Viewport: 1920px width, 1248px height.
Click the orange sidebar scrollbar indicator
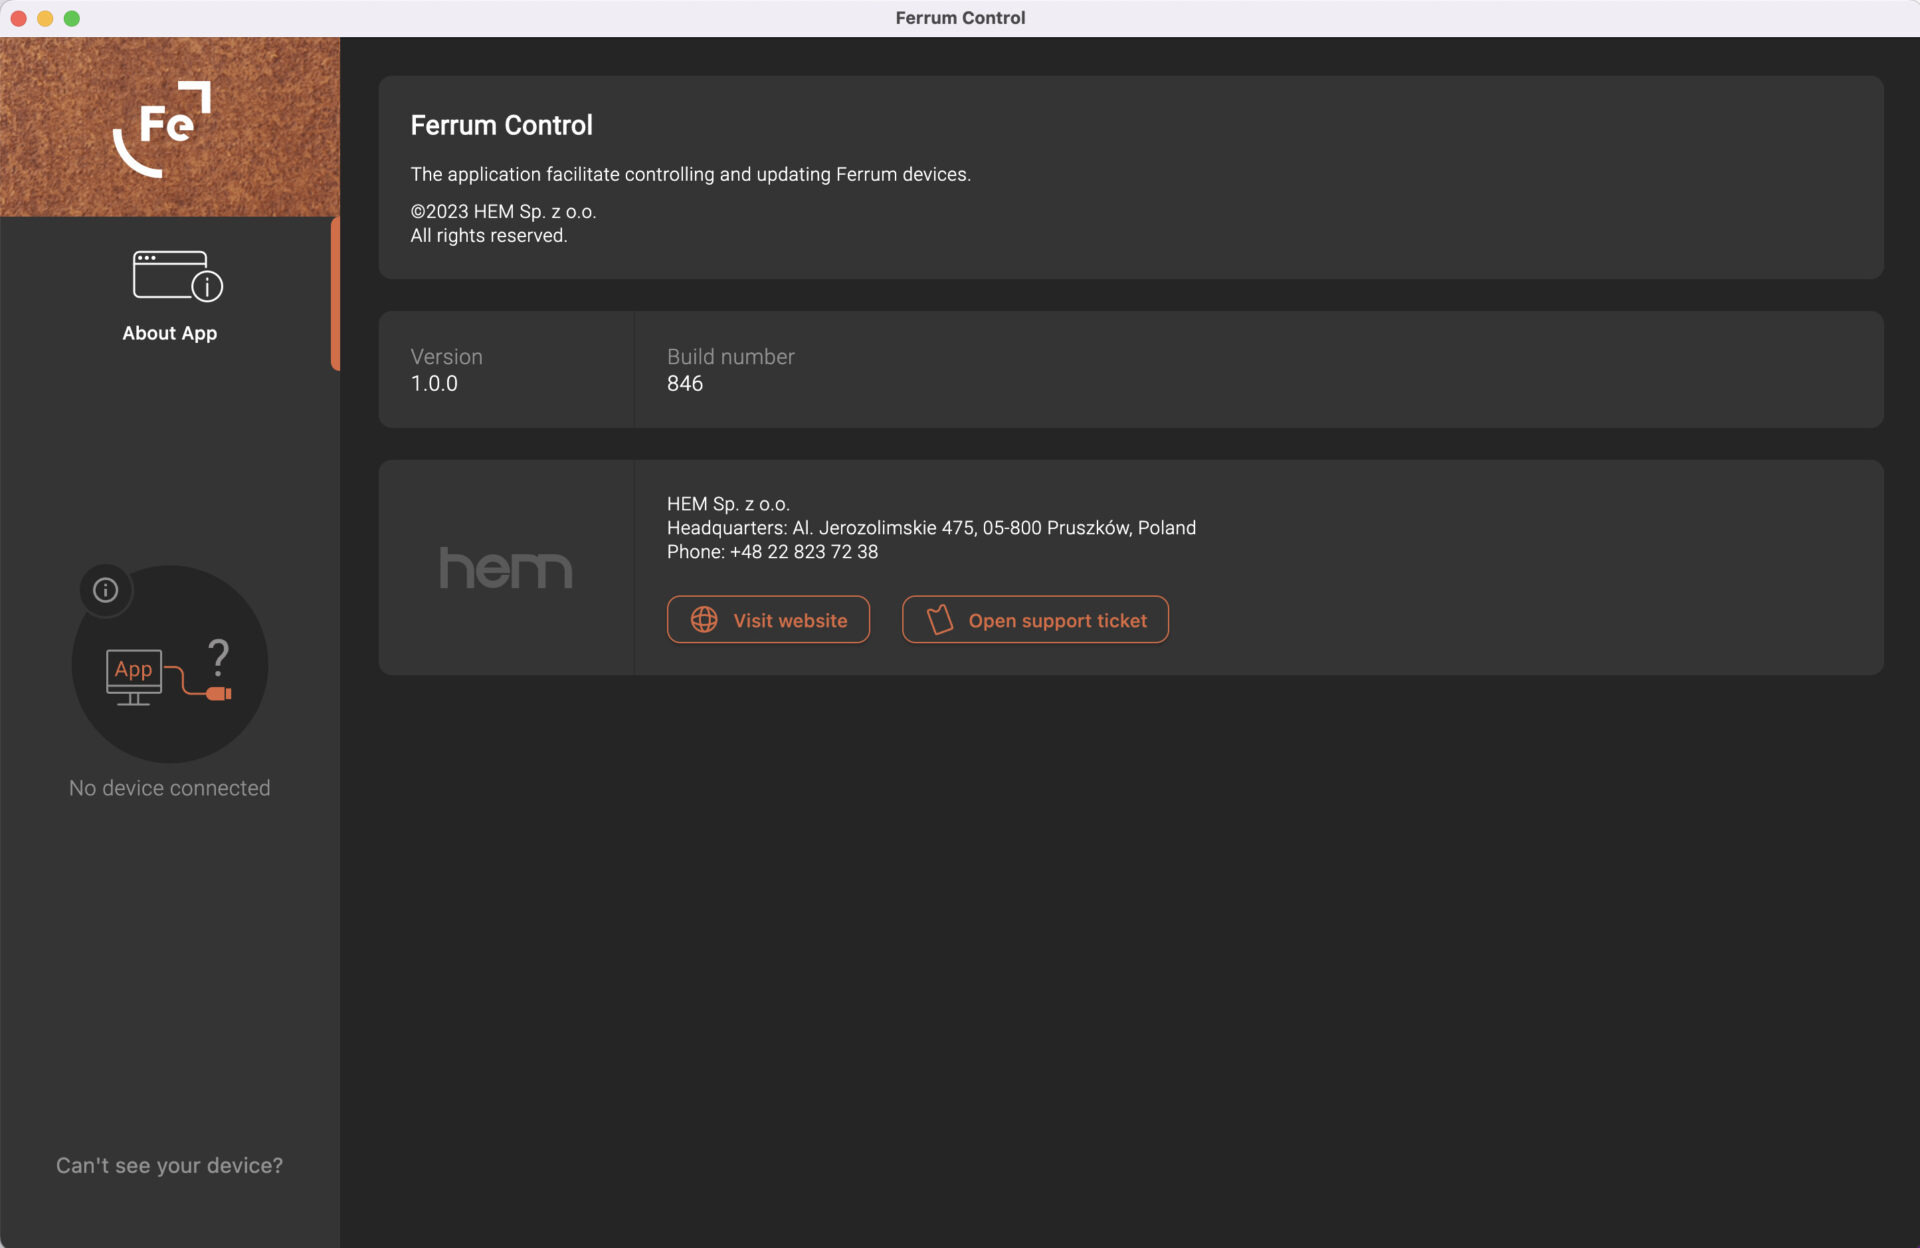336,293
